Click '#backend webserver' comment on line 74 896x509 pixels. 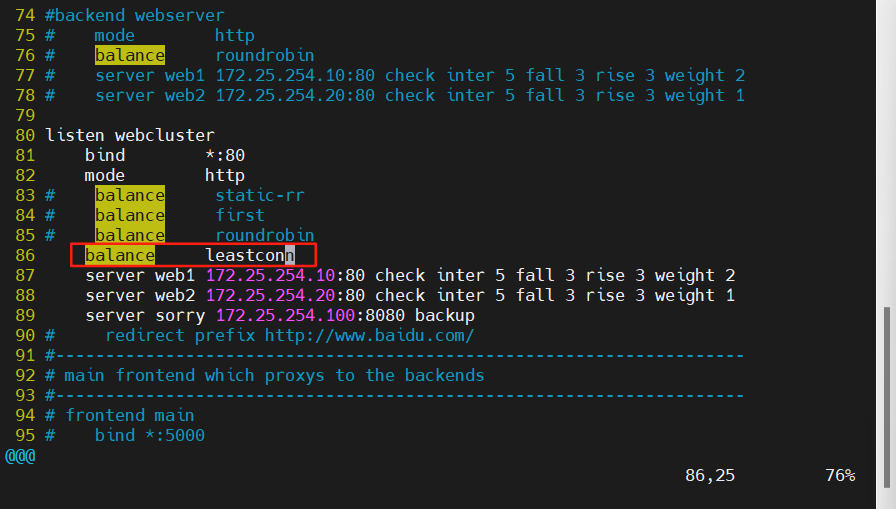tap(135, 15)
